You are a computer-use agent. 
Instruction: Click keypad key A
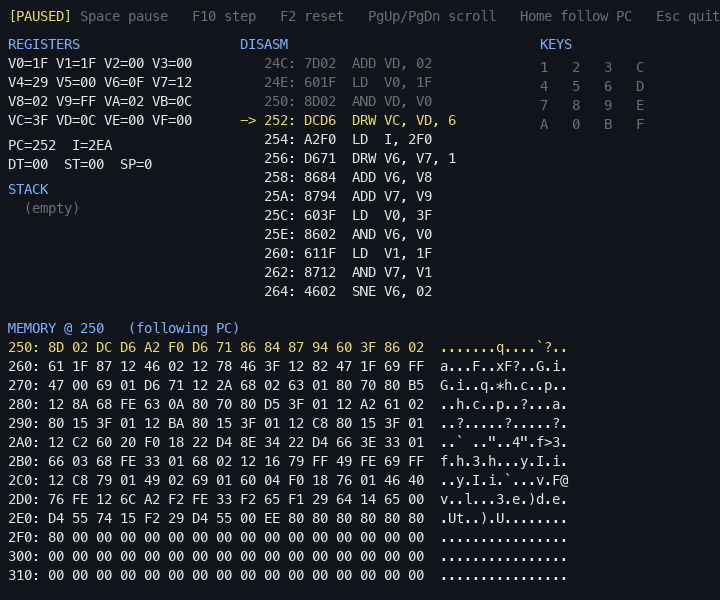point(544,124)
